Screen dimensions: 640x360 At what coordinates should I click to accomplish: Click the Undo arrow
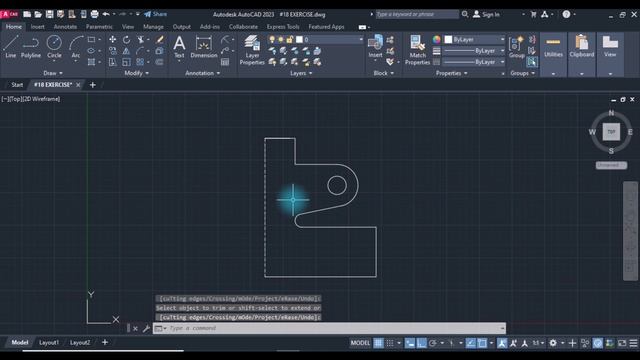[106, 14]
